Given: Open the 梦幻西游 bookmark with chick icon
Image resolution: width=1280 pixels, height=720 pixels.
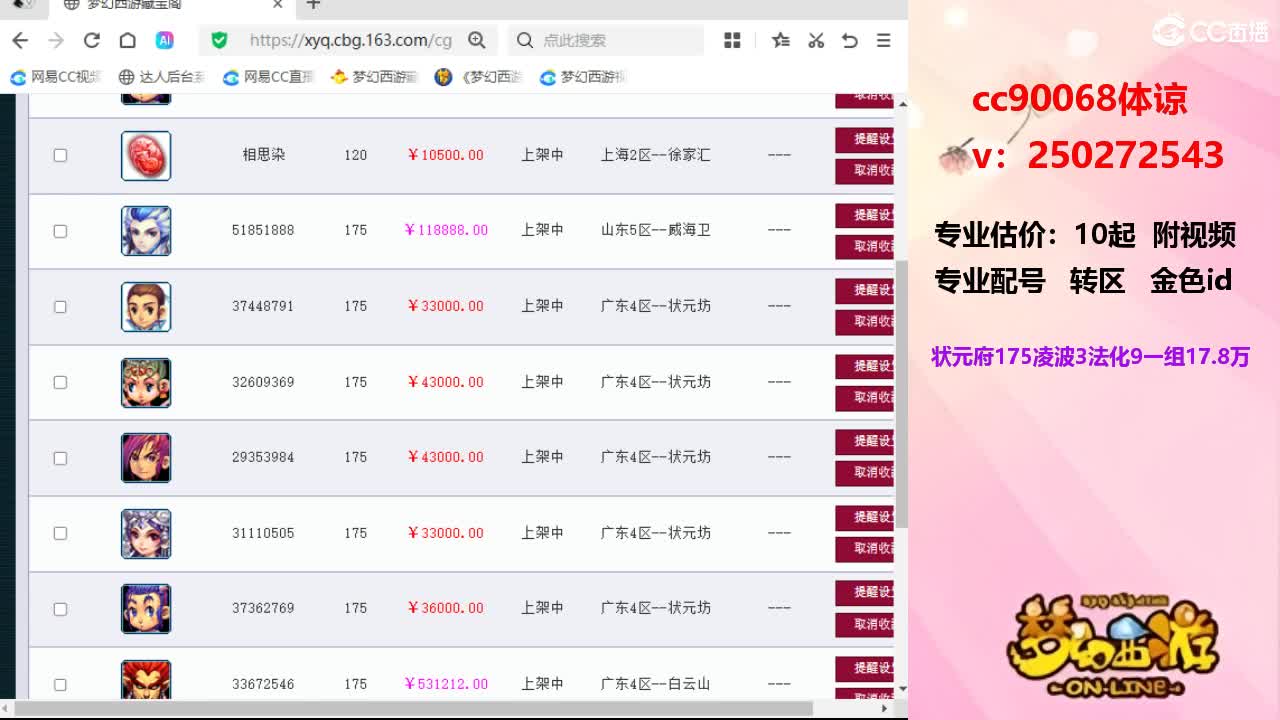Looking at the screenshot, I should pyautogui.click(x=374, y=77).
